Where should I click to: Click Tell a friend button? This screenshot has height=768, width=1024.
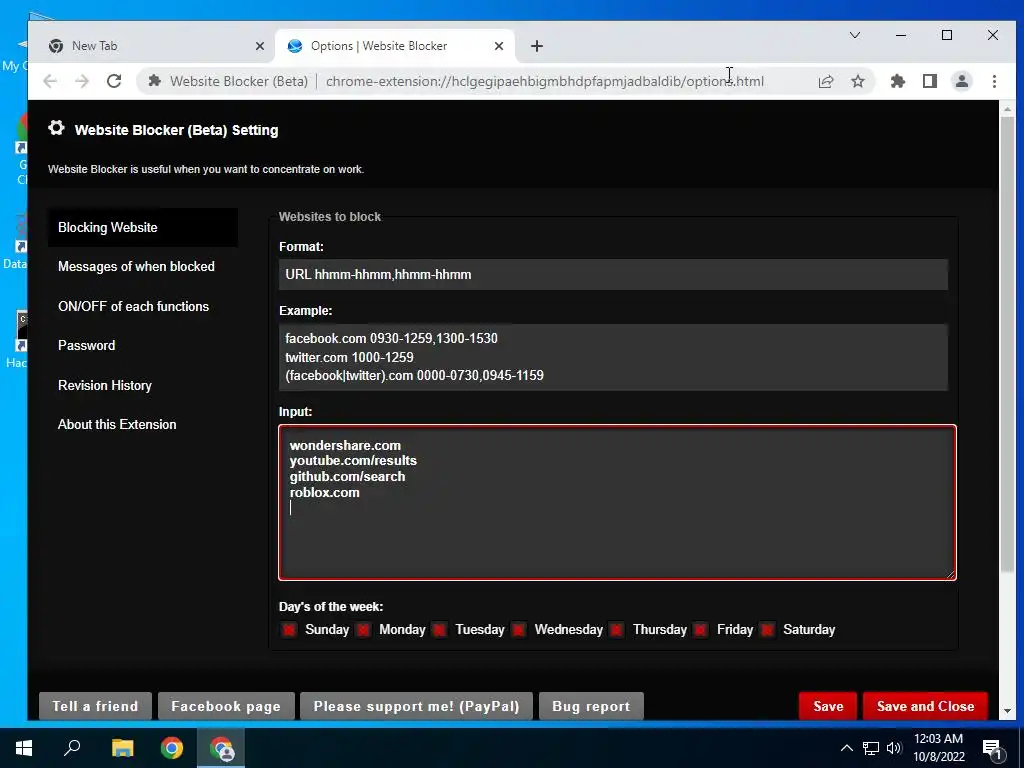click(95, 706)
